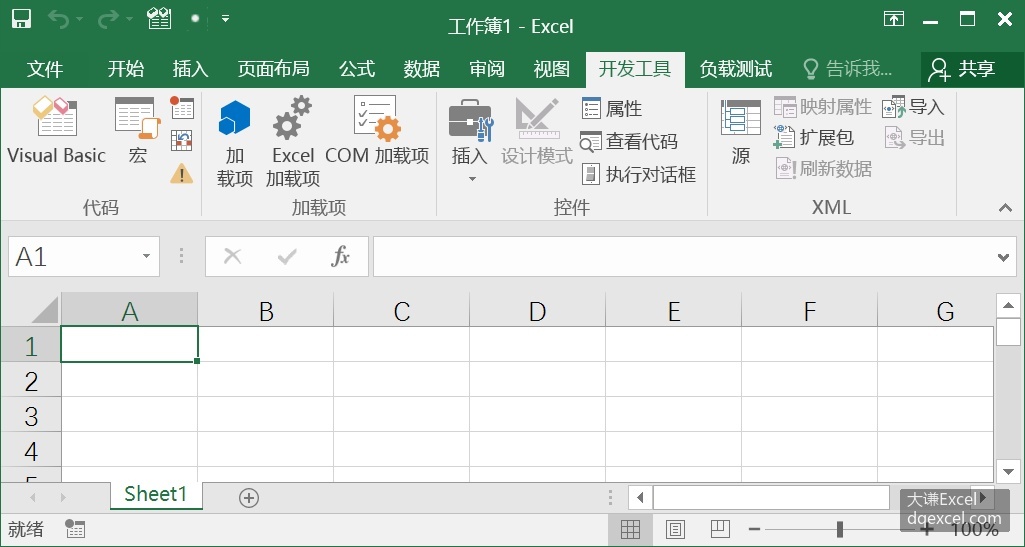Click the vertical scrollbar down arrow
The width and height of the screenshot is (1025, 547).
pyautogui.click(x=1008, y=471)
